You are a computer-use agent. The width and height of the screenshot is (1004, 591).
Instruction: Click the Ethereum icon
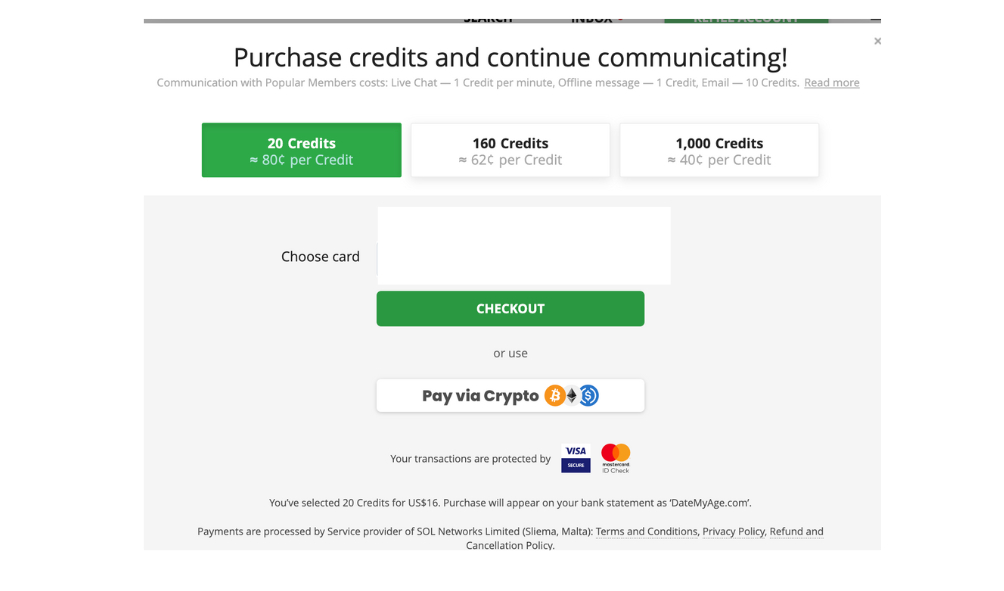[572, 396]
